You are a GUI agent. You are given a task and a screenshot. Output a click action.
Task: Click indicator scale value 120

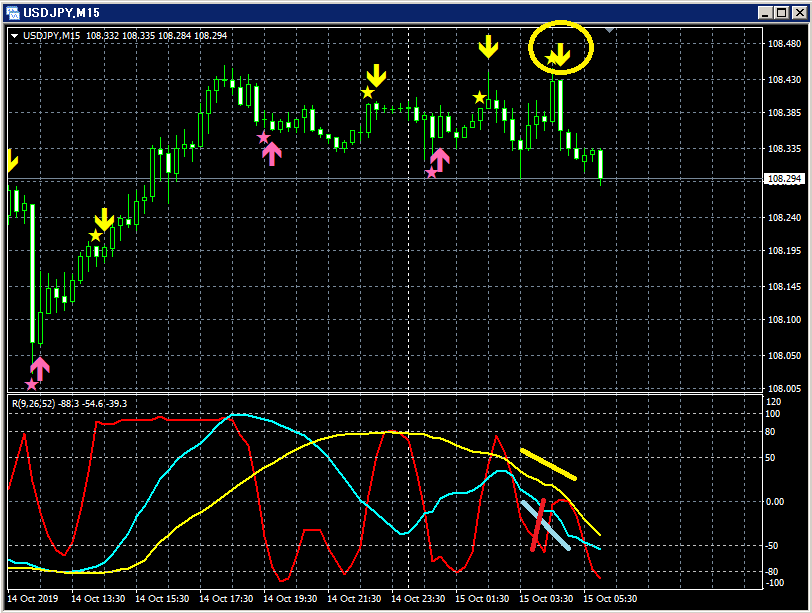[x=773, y=402]
